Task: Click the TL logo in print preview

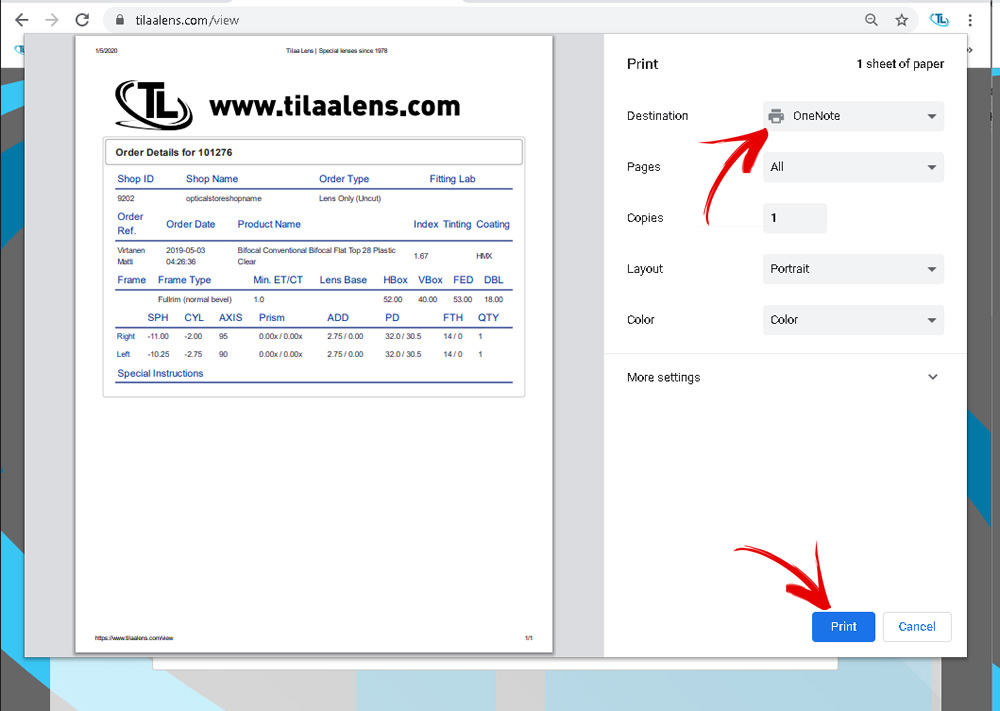Action: (x=154, y=105)
